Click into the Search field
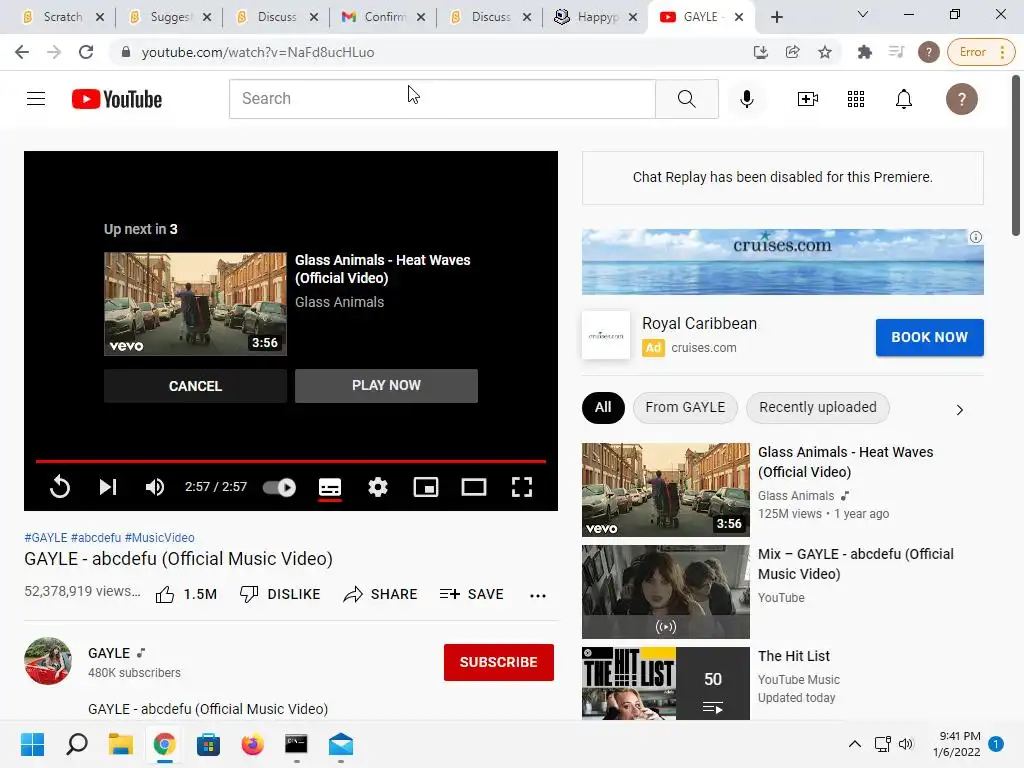The height and width of the screenshot is (768, 1024). (x=442, y=99)
